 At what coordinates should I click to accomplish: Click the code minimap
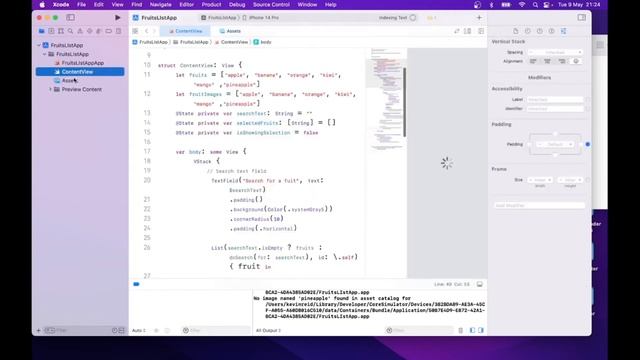[x=386, y=100]
